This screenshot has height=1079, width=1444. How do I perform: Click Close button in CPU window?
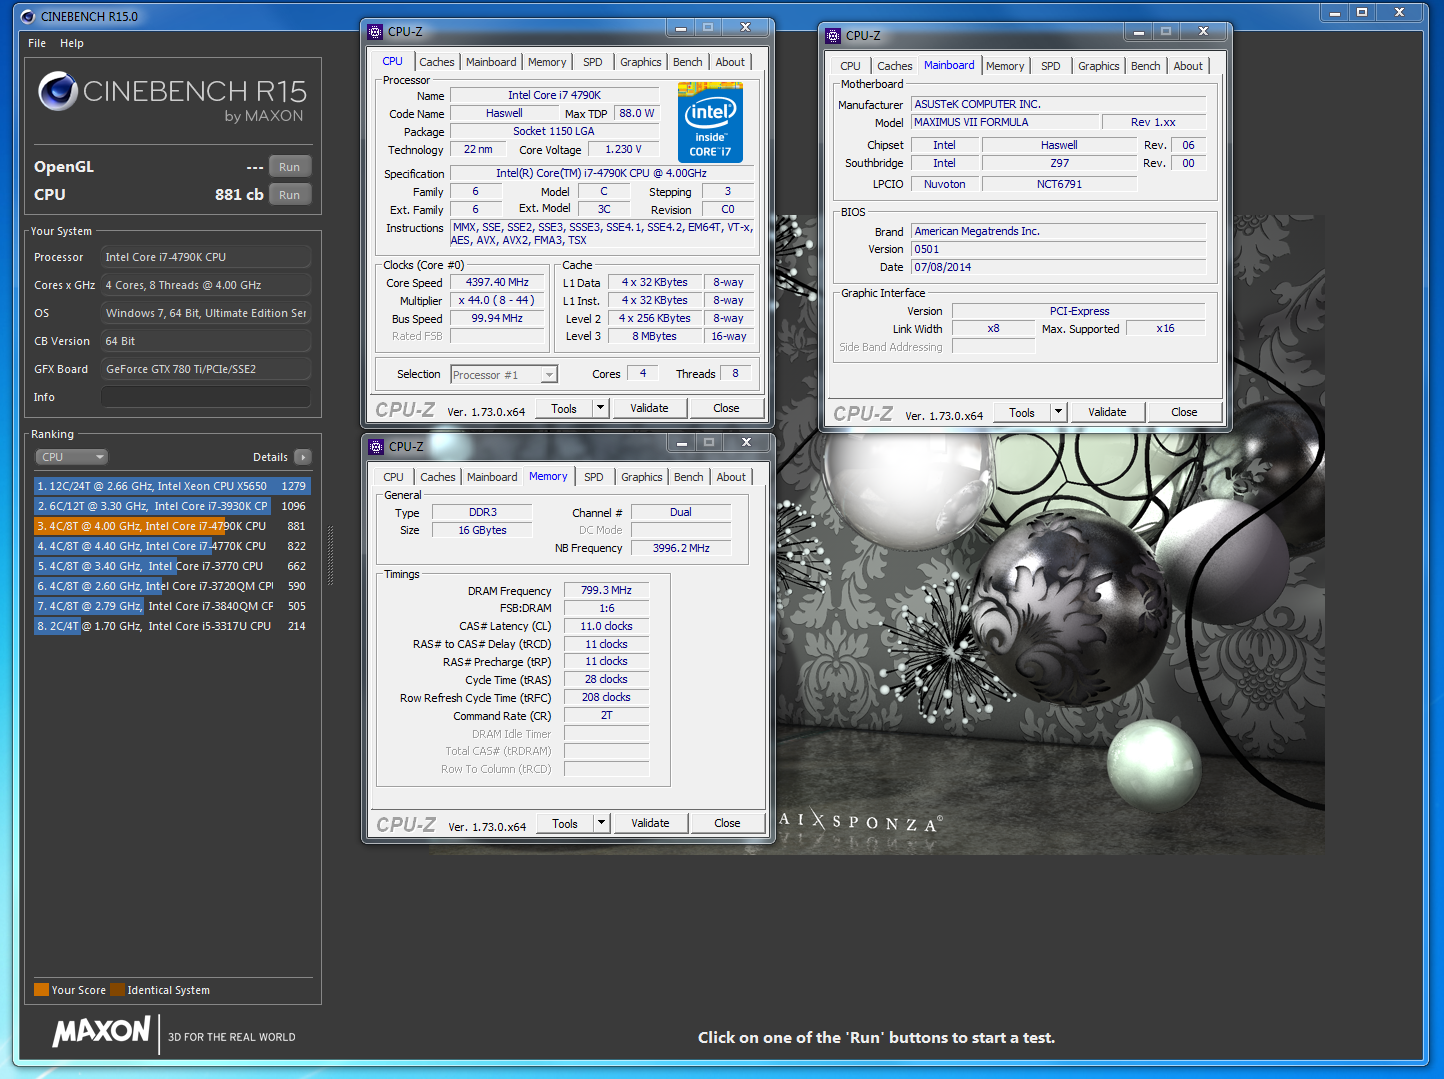726,408
